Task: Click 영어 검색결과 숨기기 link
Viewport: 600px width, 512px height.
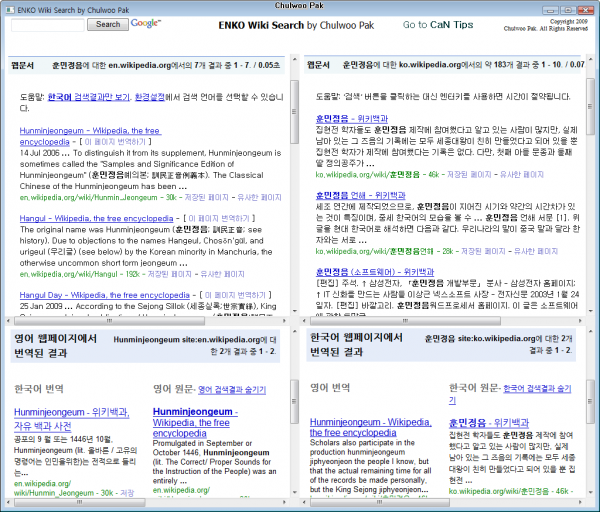Action: [232, 390]
